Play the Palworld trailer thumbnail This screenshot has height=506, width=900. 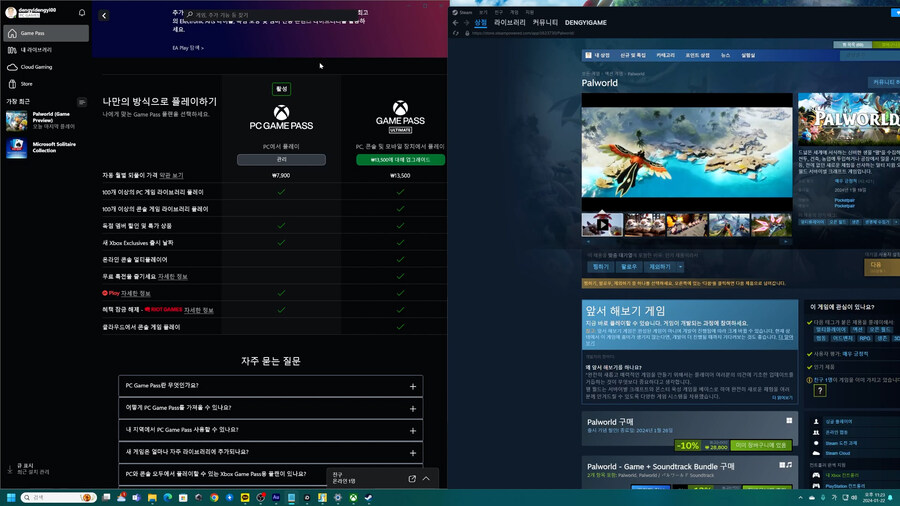[x=602, y=224]
